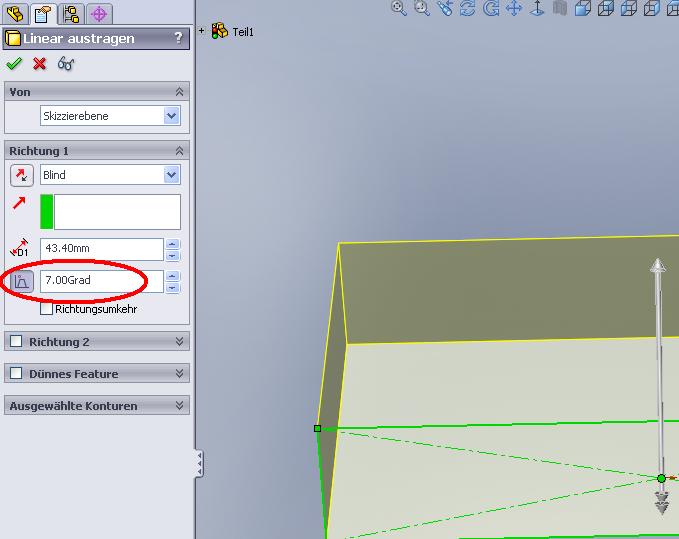
Task: Collapse the Von section
Action: [179, 92]
